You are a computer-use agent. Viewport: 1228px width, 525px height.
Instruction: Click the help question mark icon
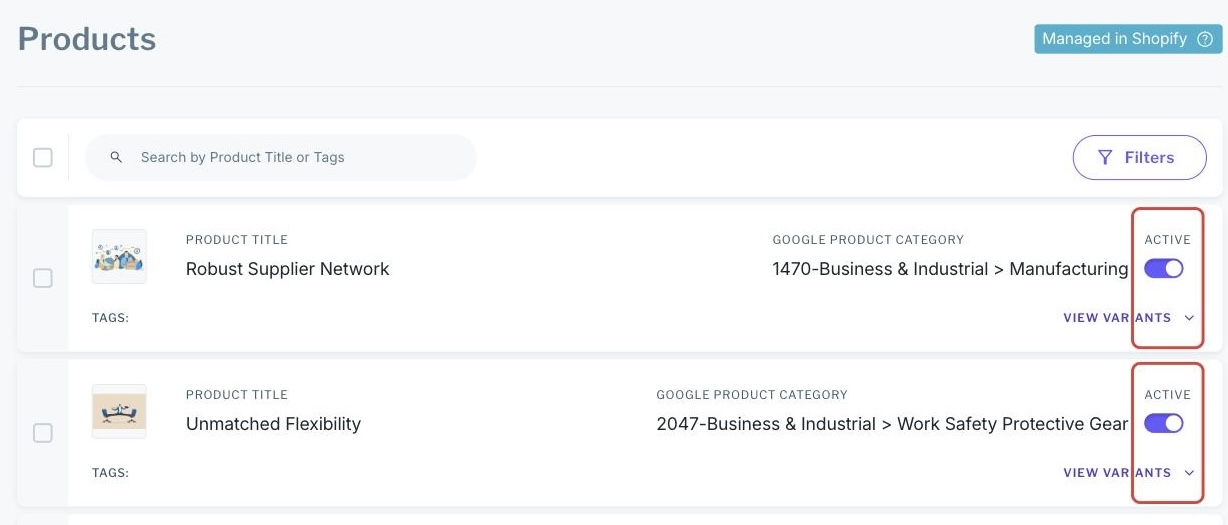pos(1205,39)
